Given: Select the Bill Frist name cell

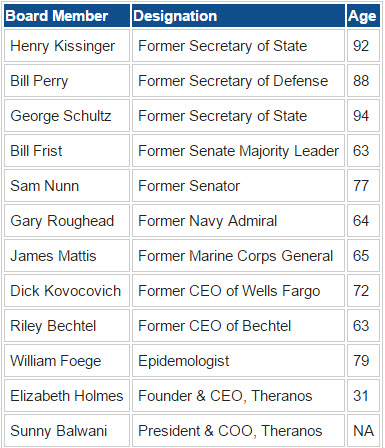Looking at the screenshot, I should click(x=67, y=151).
